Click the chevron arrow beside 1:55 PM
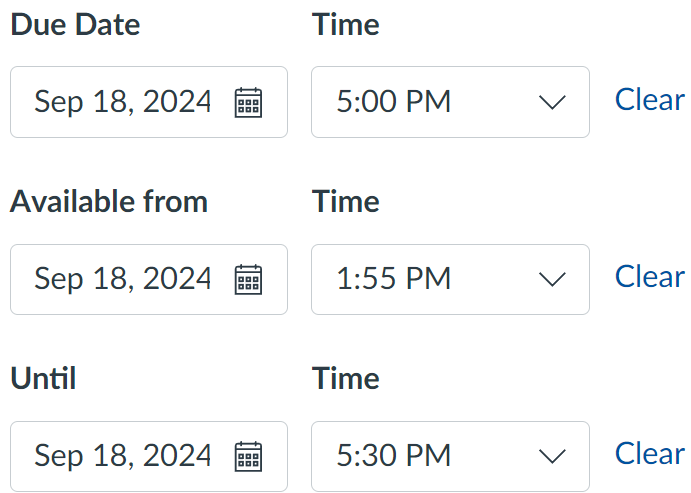The image size is (691, 493). (x=552, y=279)
